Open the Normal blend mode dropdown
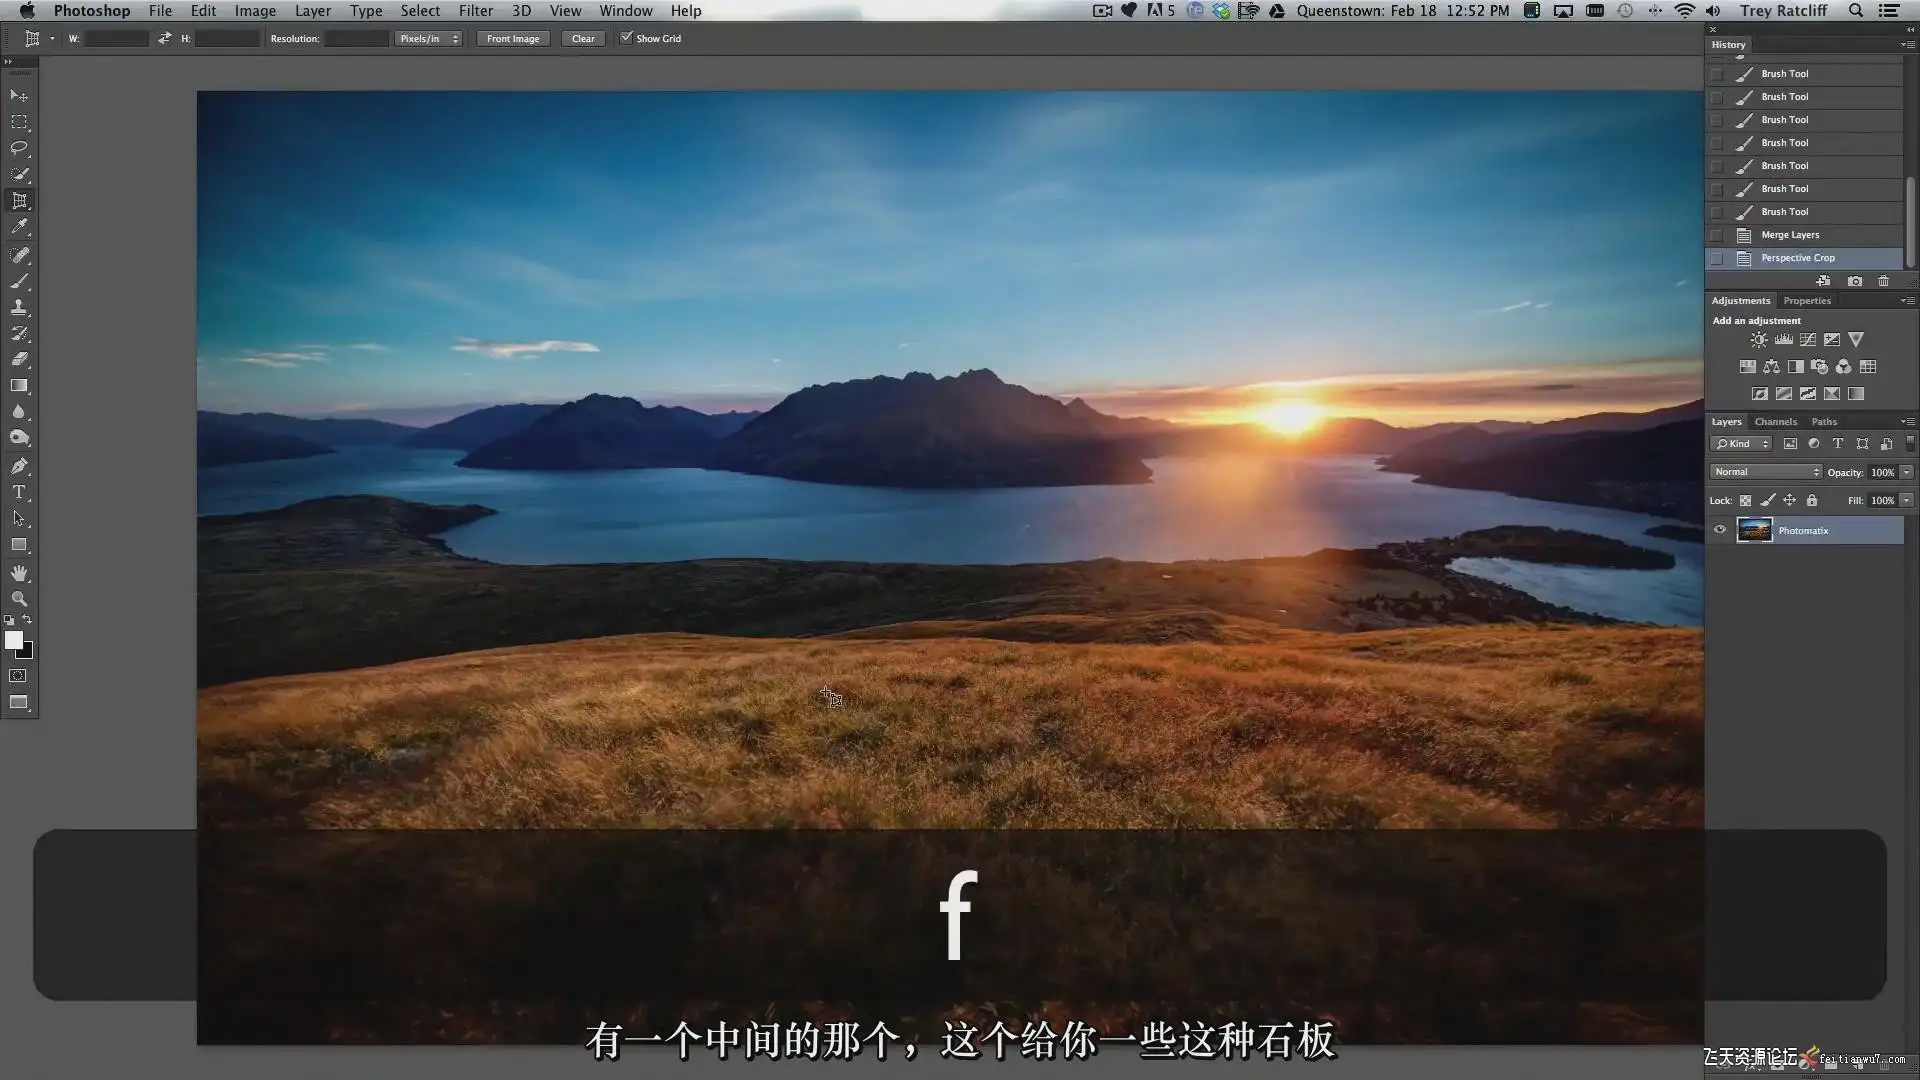 point(1766,472)
